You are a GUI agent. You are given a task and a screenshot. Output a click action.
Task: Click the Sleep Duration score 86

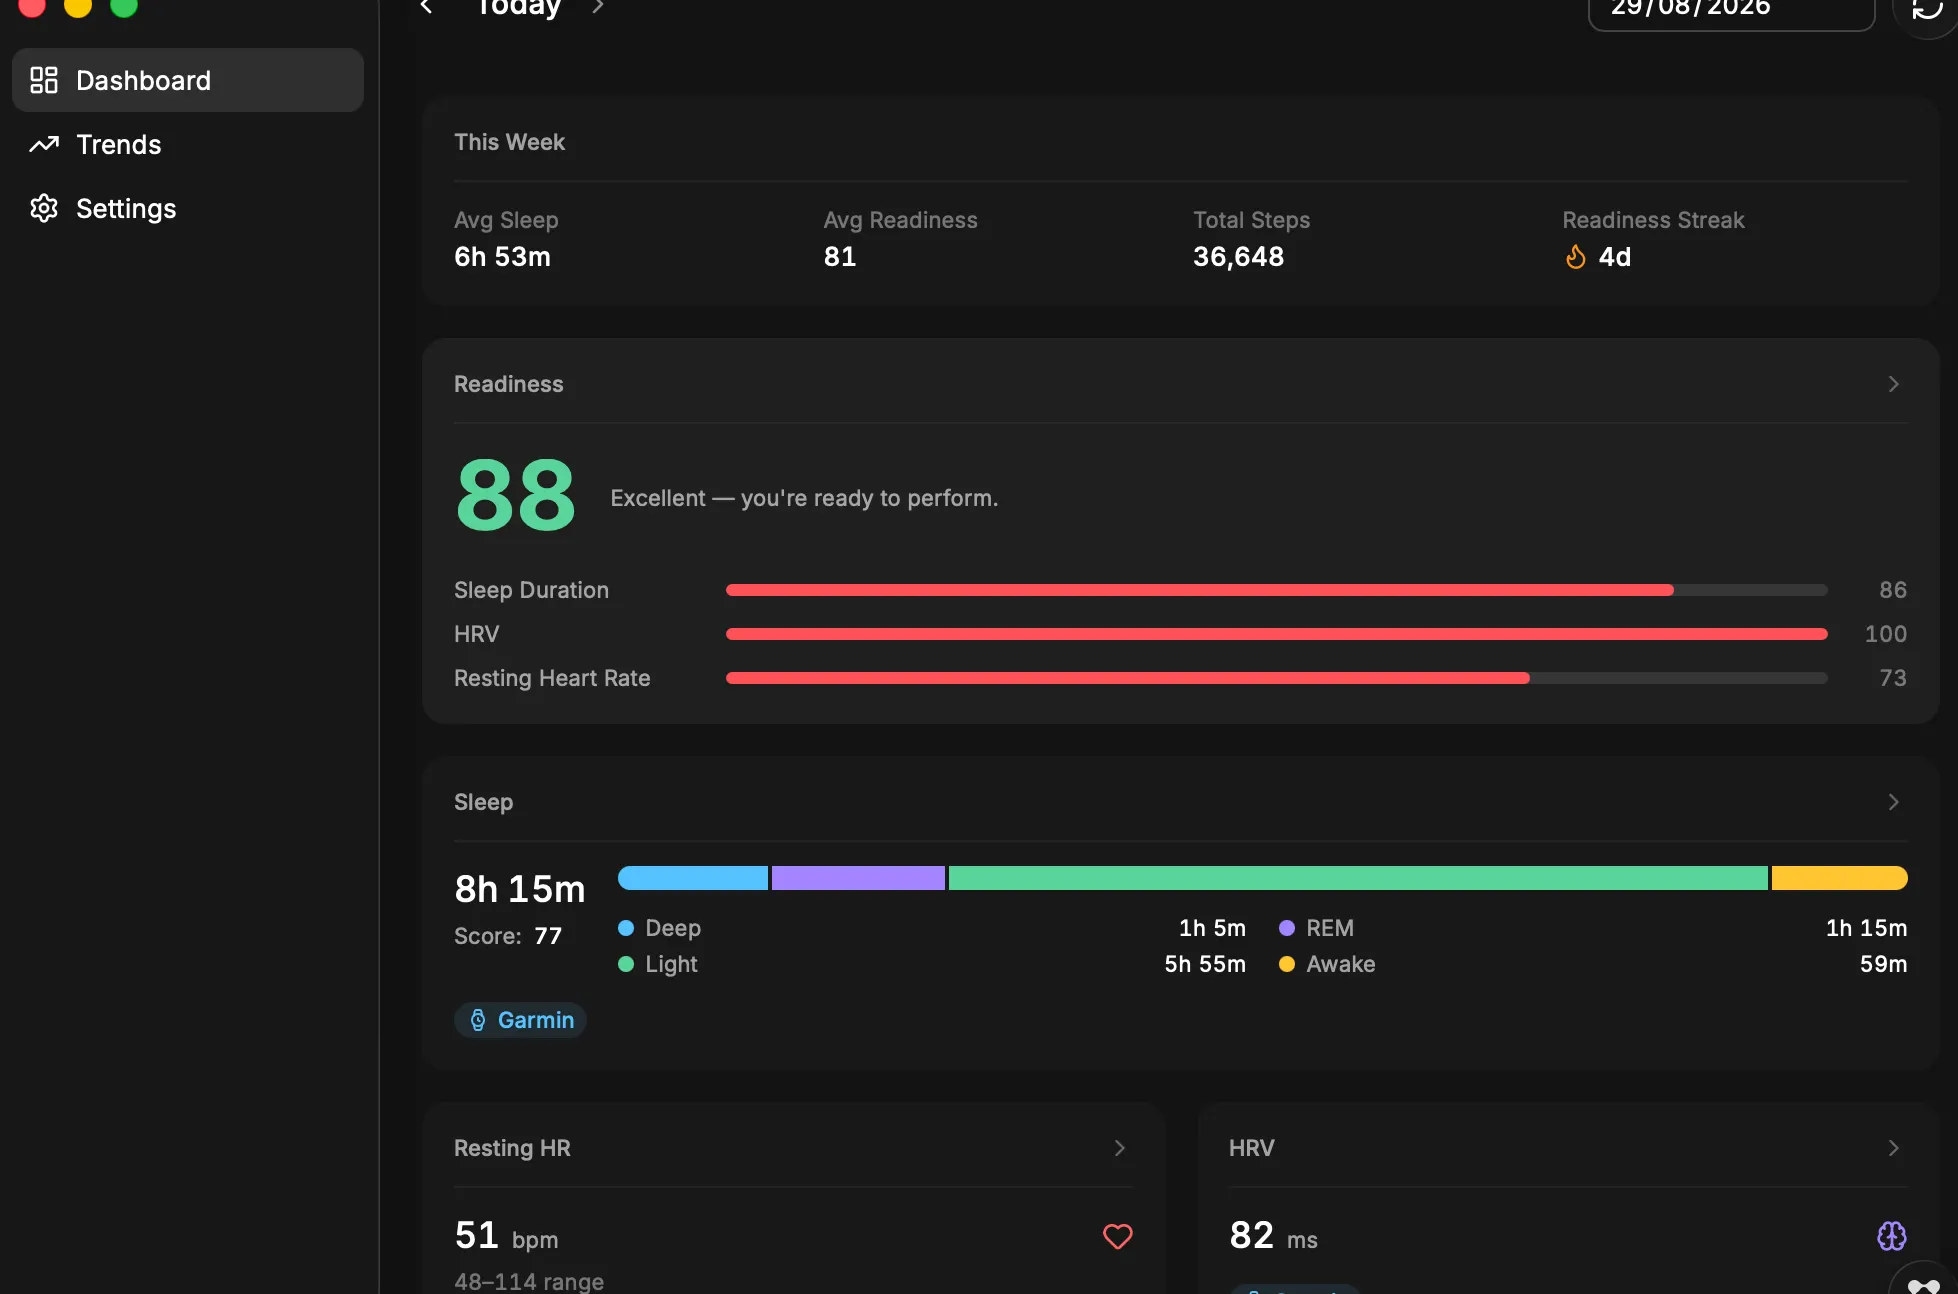1893,590
